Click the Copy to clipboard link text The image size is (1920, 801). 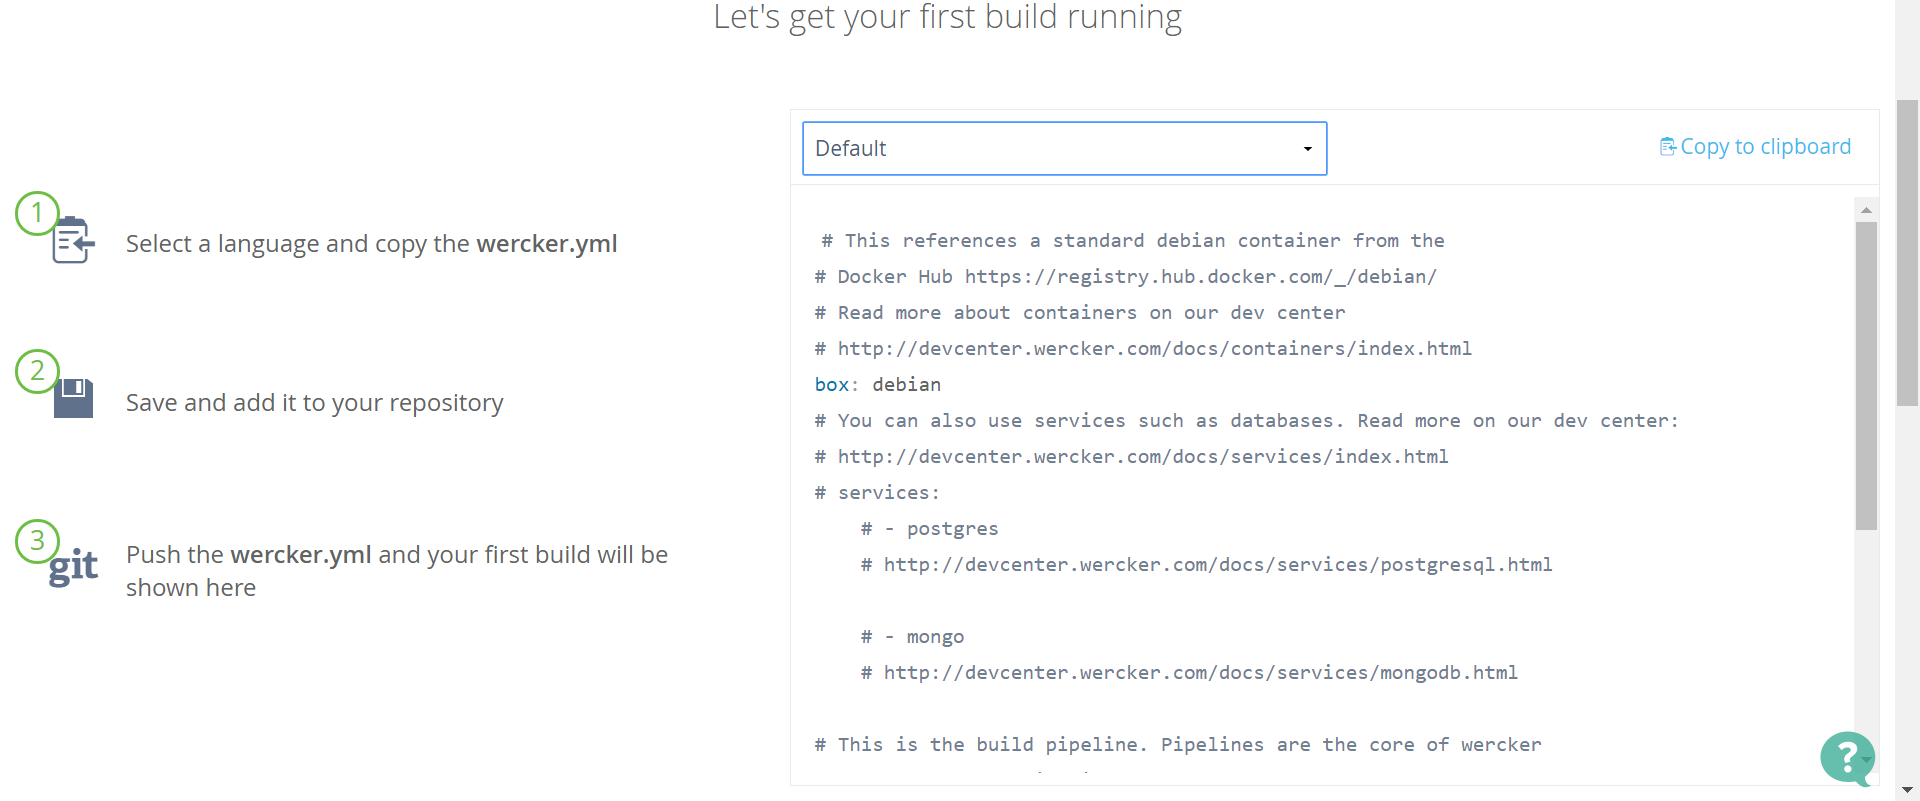point(1765,147)
